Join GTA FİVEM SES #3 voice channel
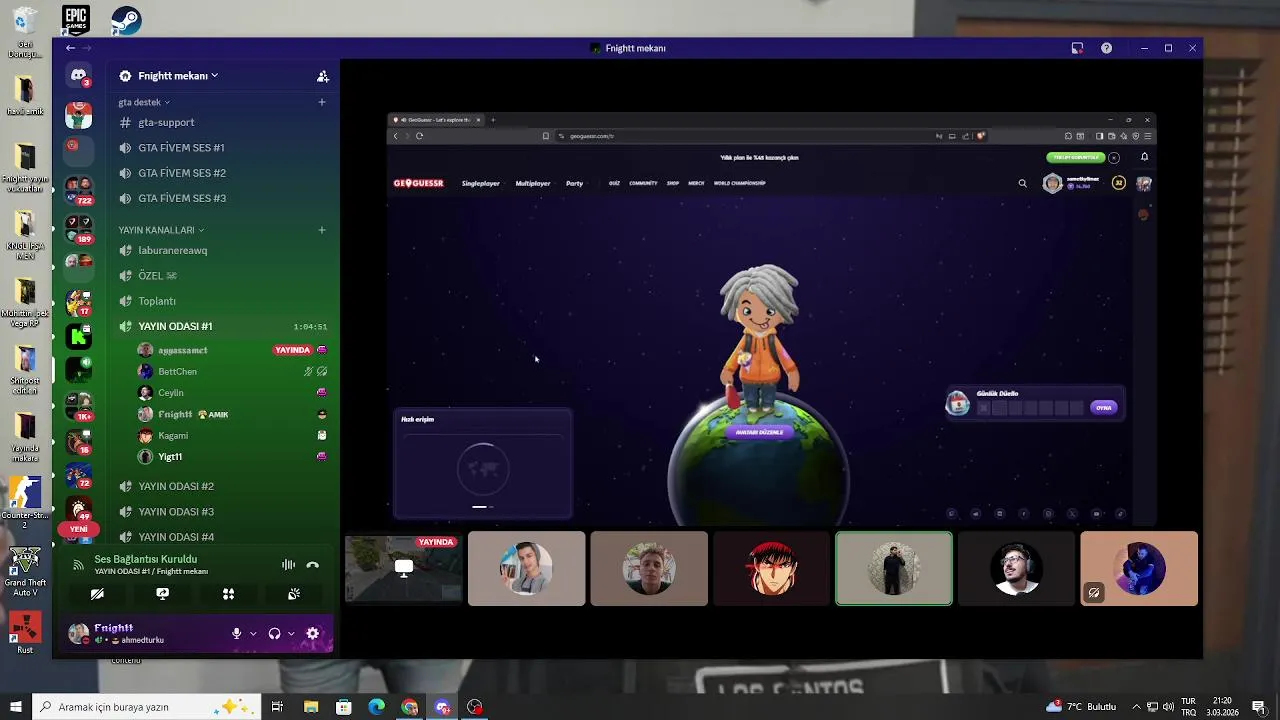Image resolution: width=1280 pixels, height=720 pixels. 223,198
